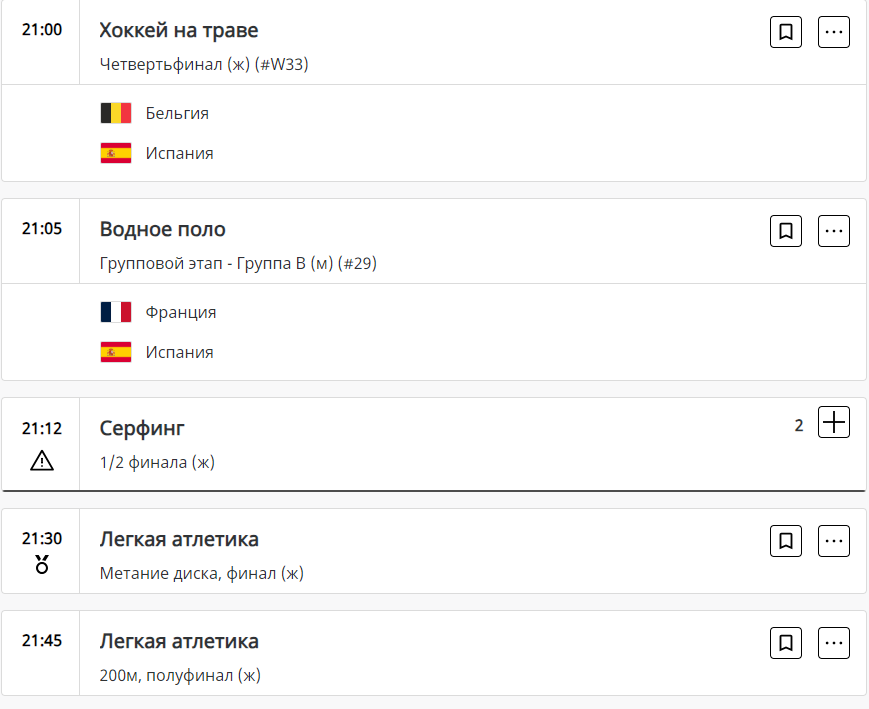Click the Belgium flag icon
Viewport: 869px width, 709px height.
[x=116, y=113]
